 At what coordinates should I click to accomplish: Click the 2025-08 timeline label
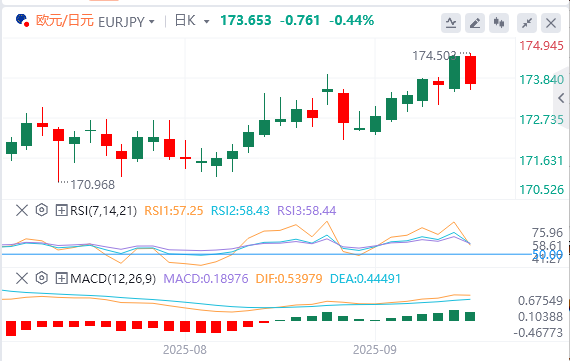coord(185,350)
